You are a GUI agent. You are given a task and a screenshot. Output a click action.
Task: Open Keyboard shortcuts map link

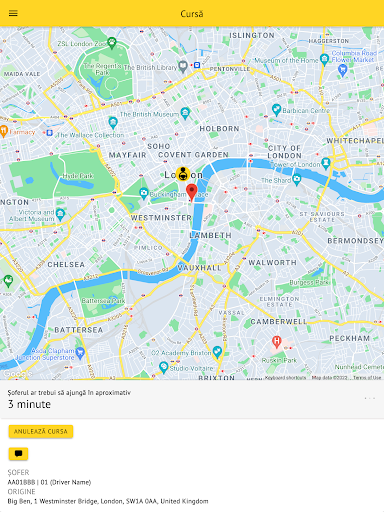click(285, 378)
